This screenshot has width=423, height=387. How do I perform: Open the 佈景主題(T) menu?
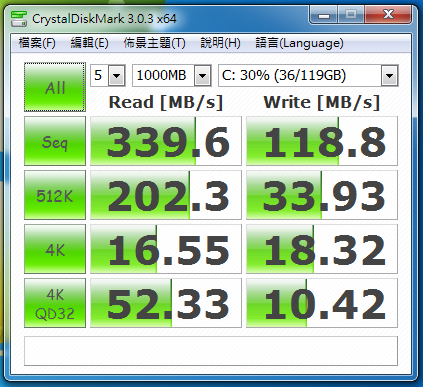(x=154, y=43)
